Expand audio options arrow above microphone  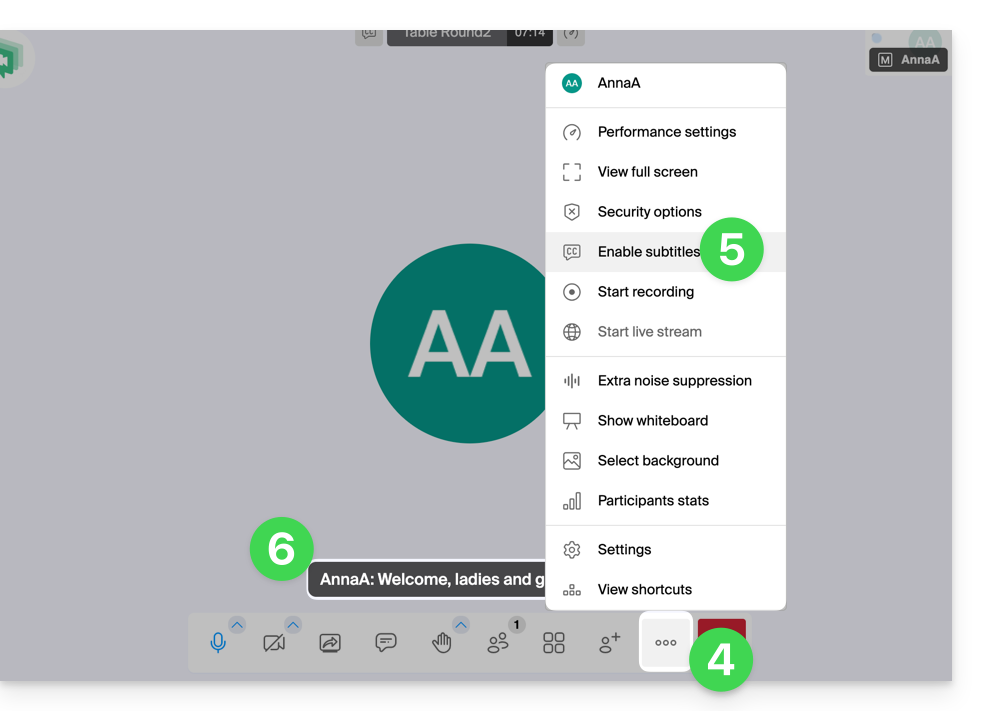[237, 625]
